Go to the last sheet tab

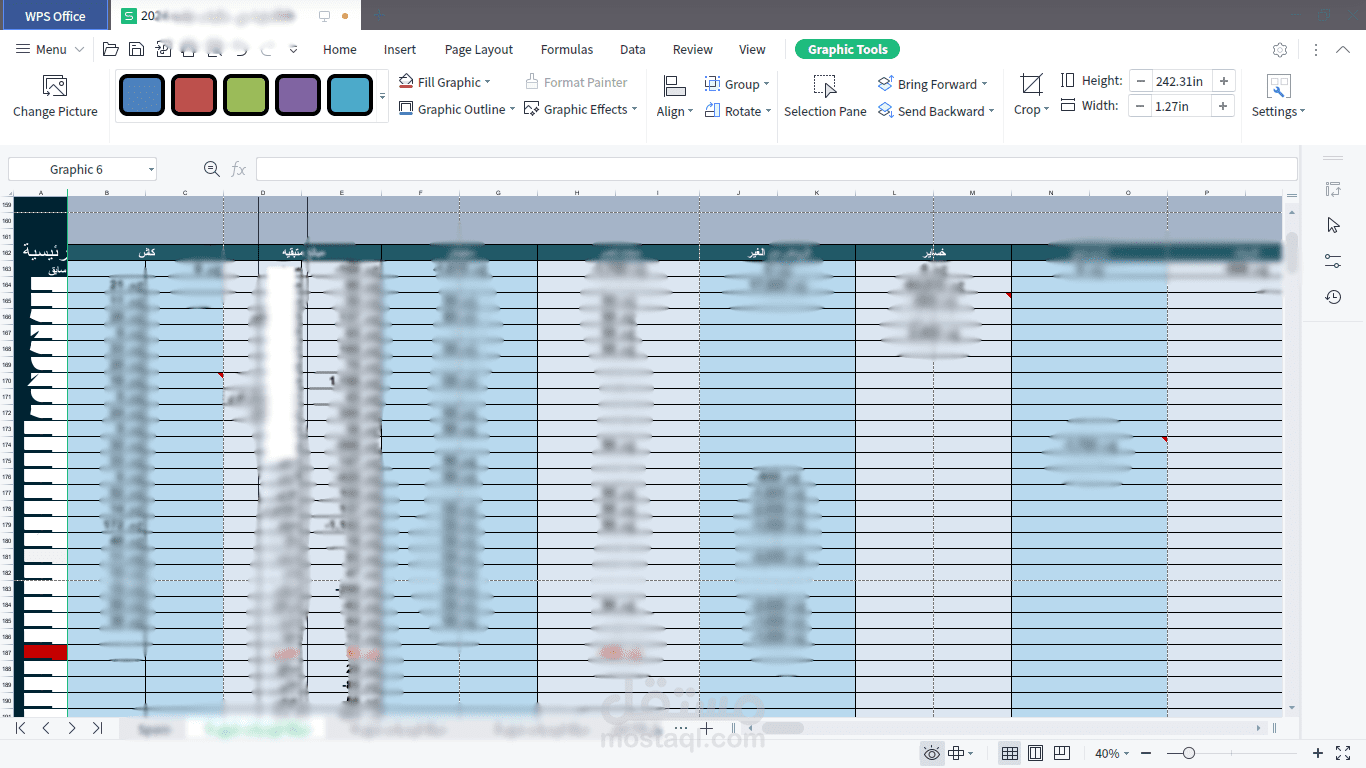[97, 728]
